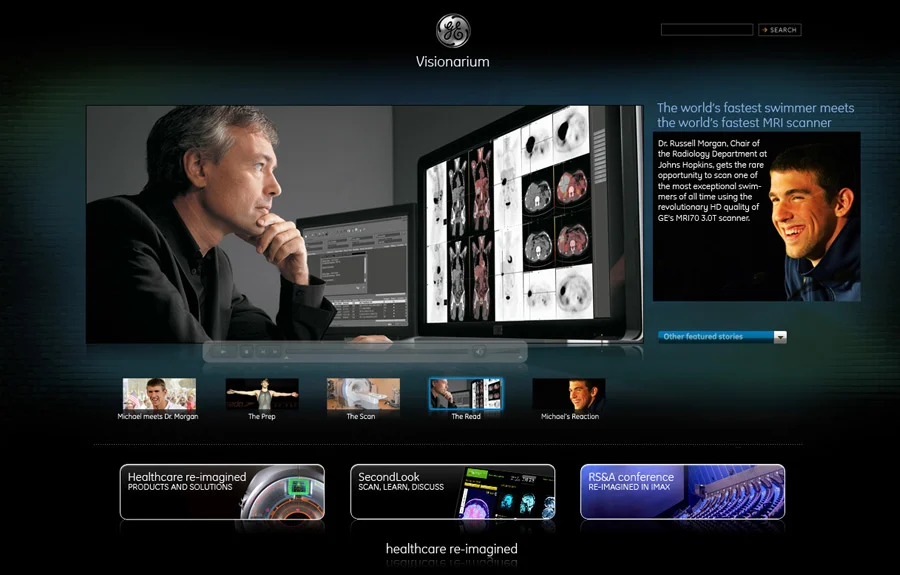This screenshot has height=575, width=900.
Task: Click the stop button in the video player
Action: click(247, 351)
